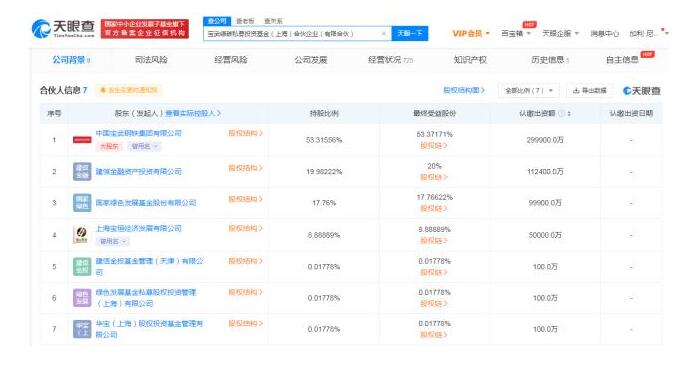The width and height of the screenshot is (689, 380).
Task: Click the 天眼一下 search button
Action: (410, 33)
